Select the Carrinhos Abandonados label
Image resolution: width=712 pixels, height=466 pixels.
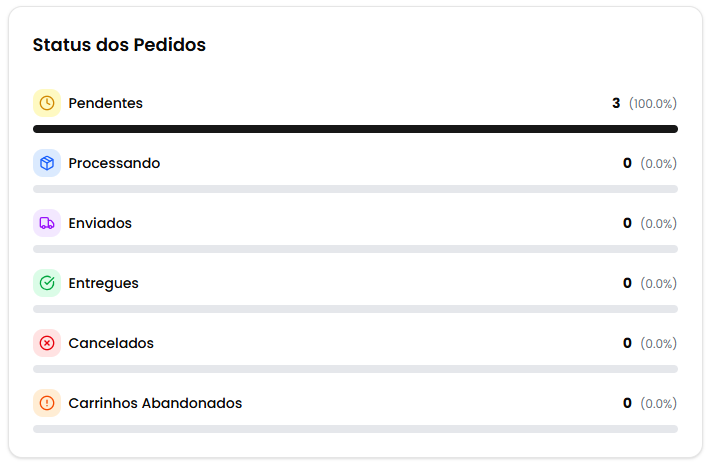(x=155, y=403)
